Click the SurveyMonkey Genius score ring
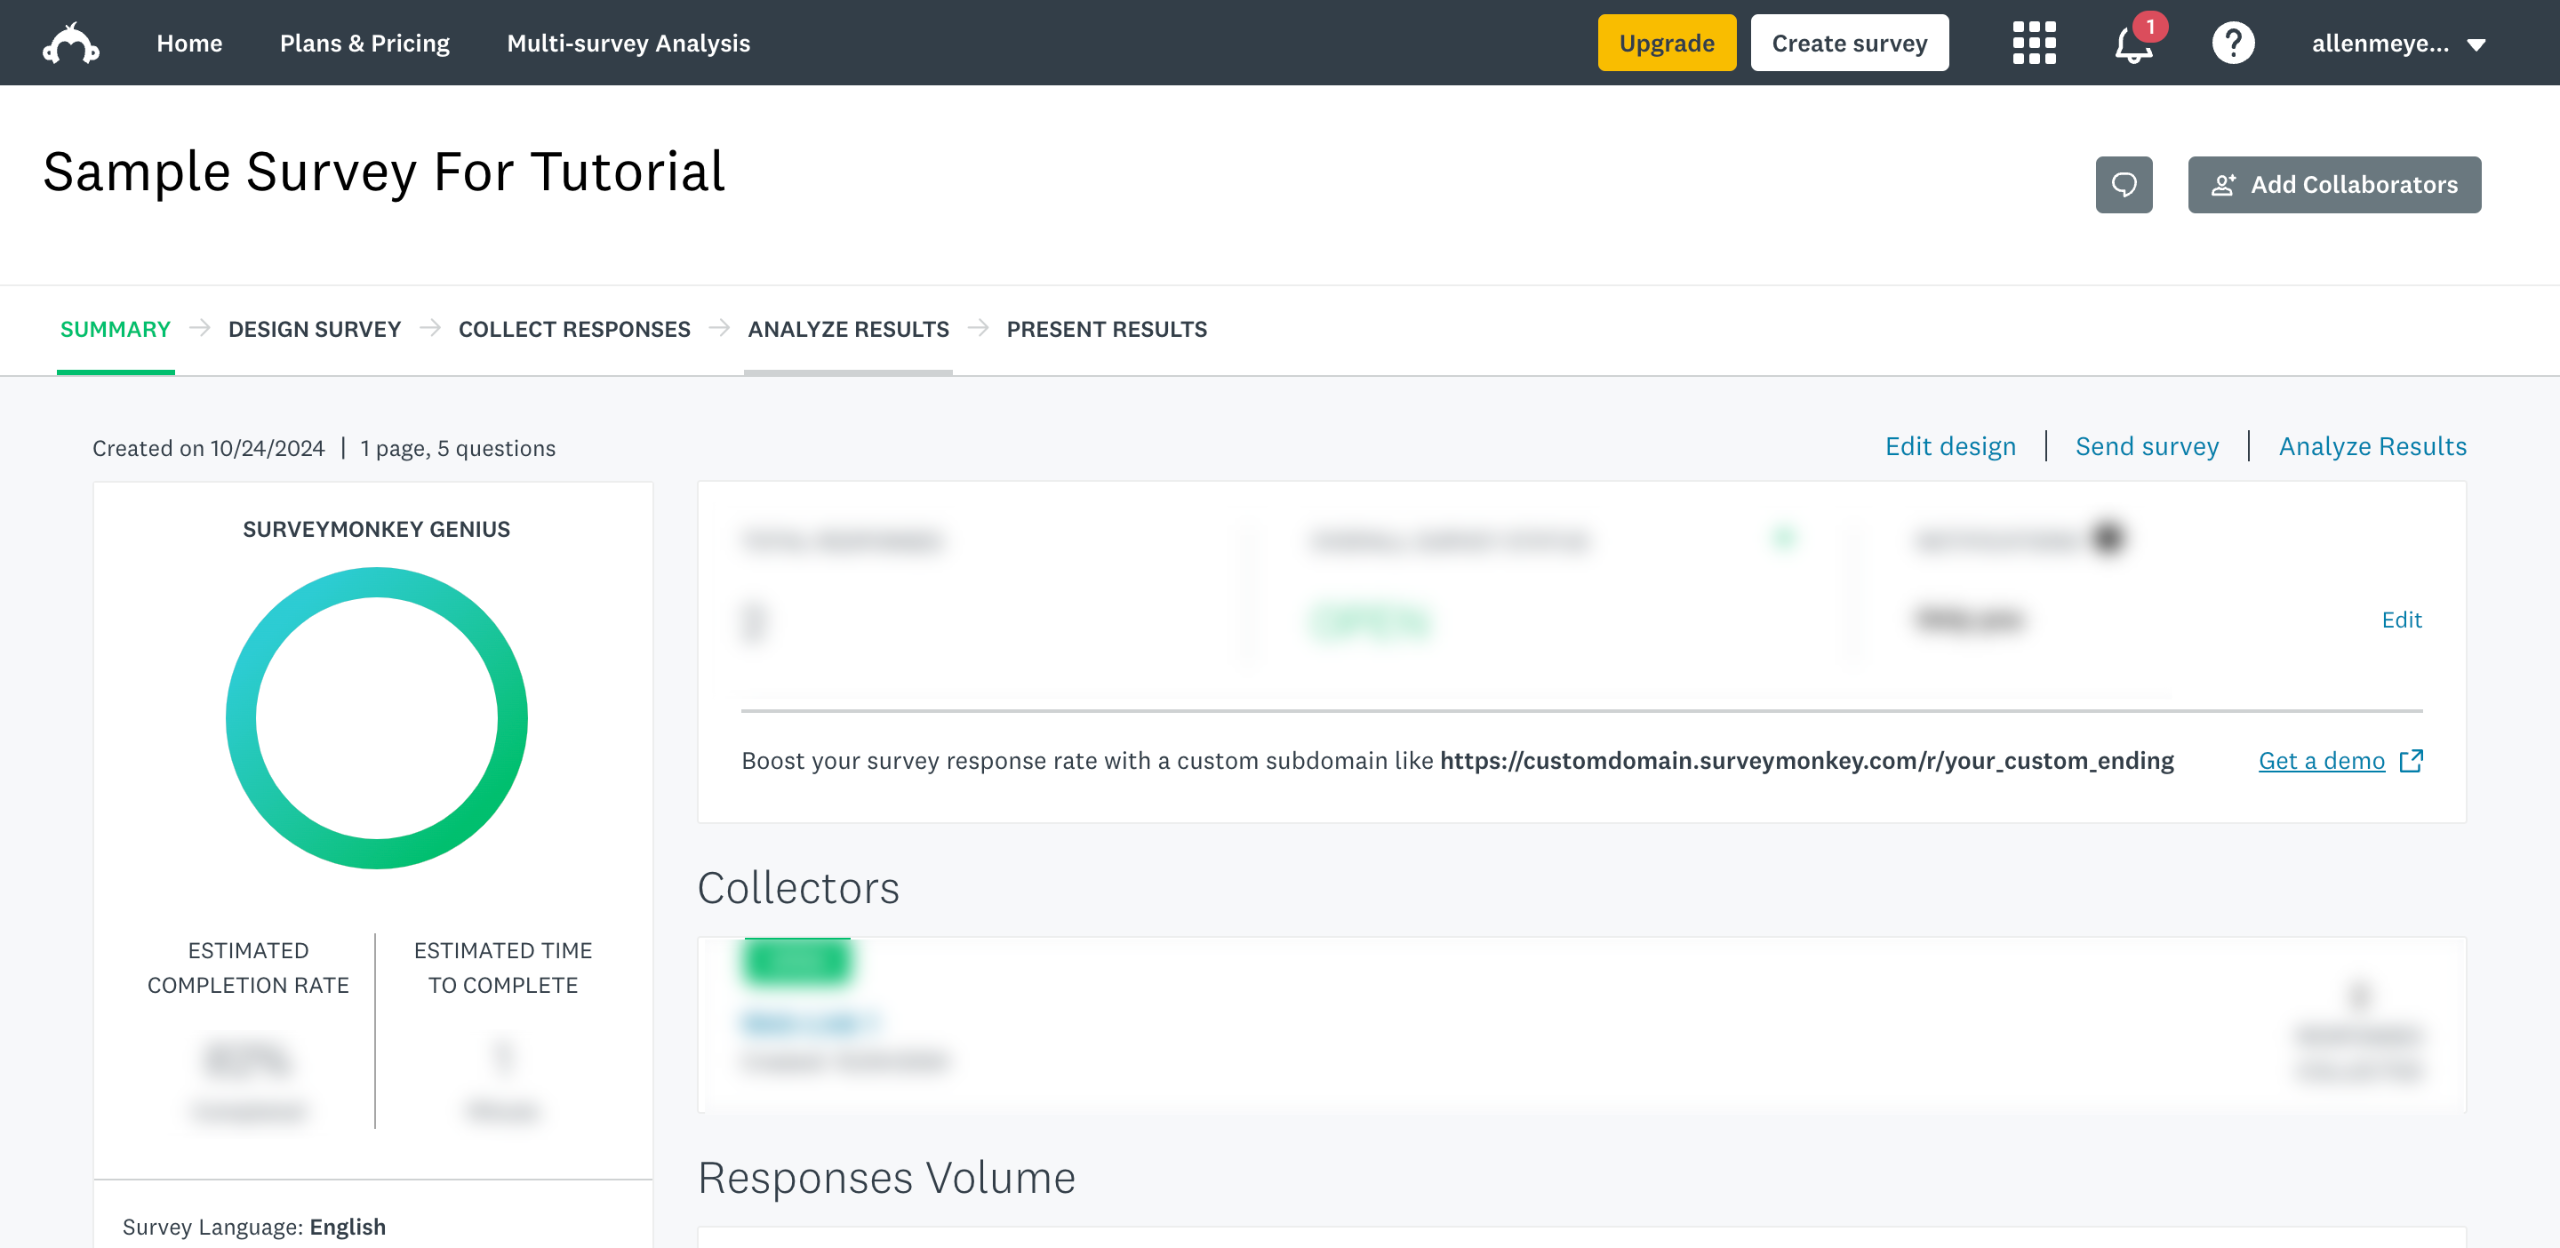2560x1248 pixels. [376, 718]
